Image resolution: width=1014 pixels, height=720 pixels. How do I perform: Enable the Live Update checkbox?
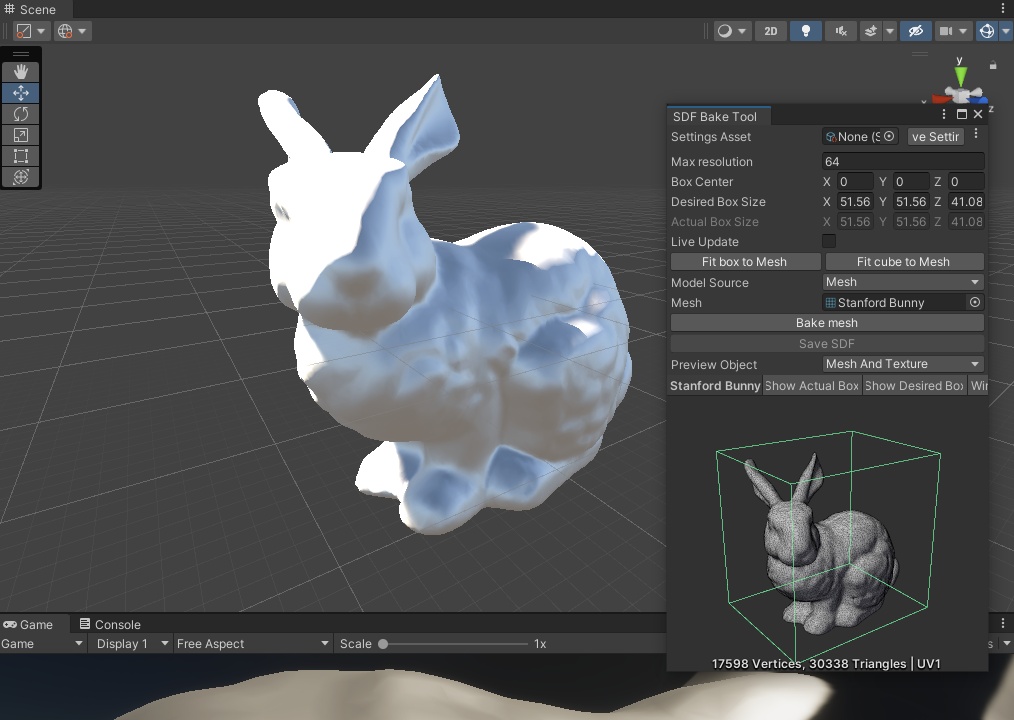pos(828,241)
